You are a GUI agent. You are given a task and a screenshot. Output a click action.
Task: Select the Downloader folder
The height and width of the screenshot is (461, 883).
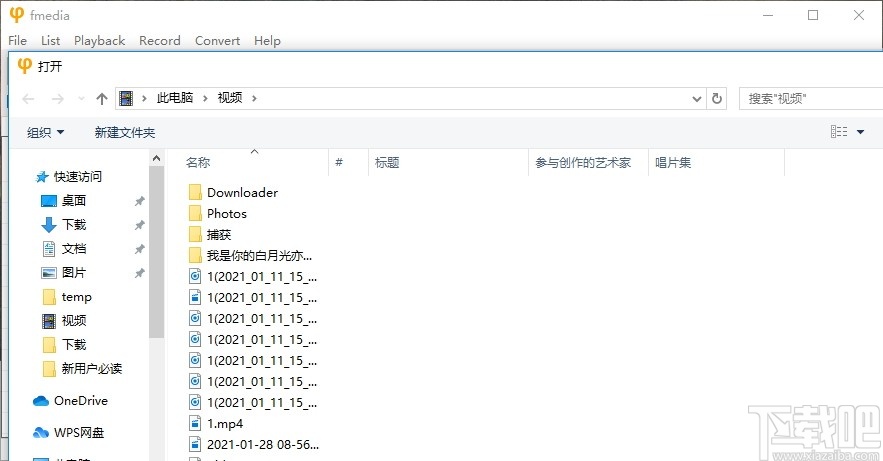point(242,193)
